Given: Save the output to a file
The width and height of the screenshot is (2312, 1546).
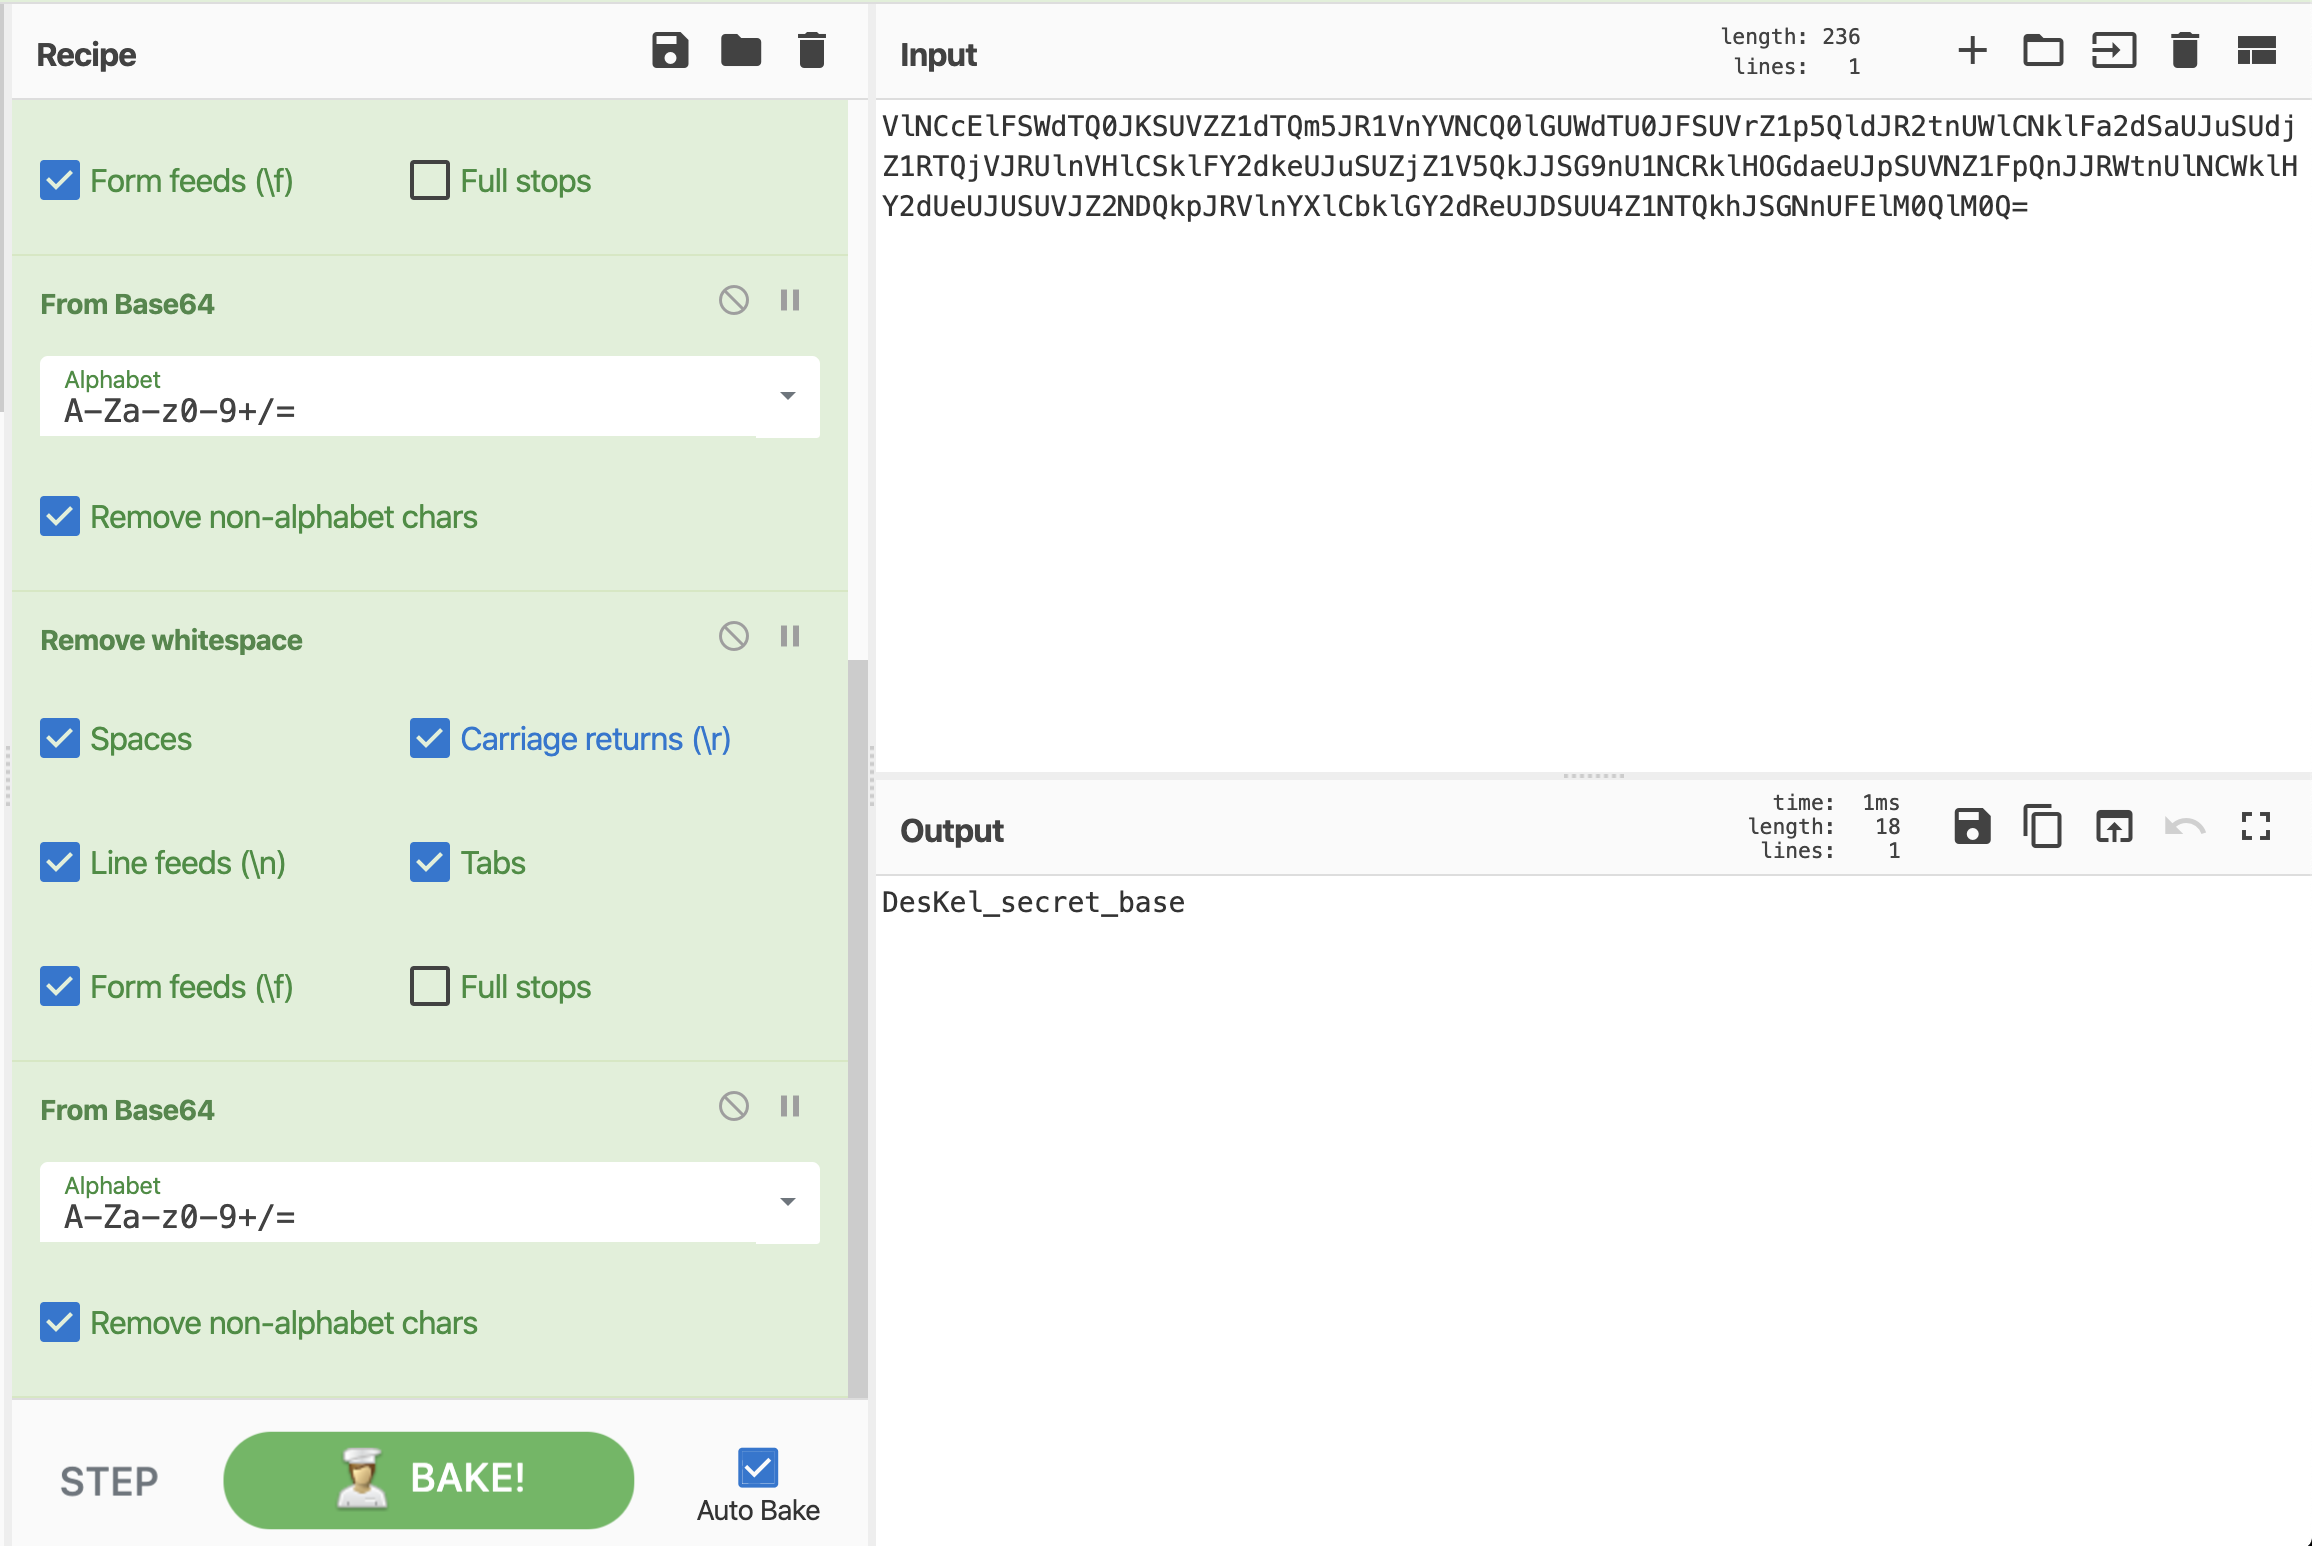Looking at the screenshot, I should click(x=1972, y=827).
